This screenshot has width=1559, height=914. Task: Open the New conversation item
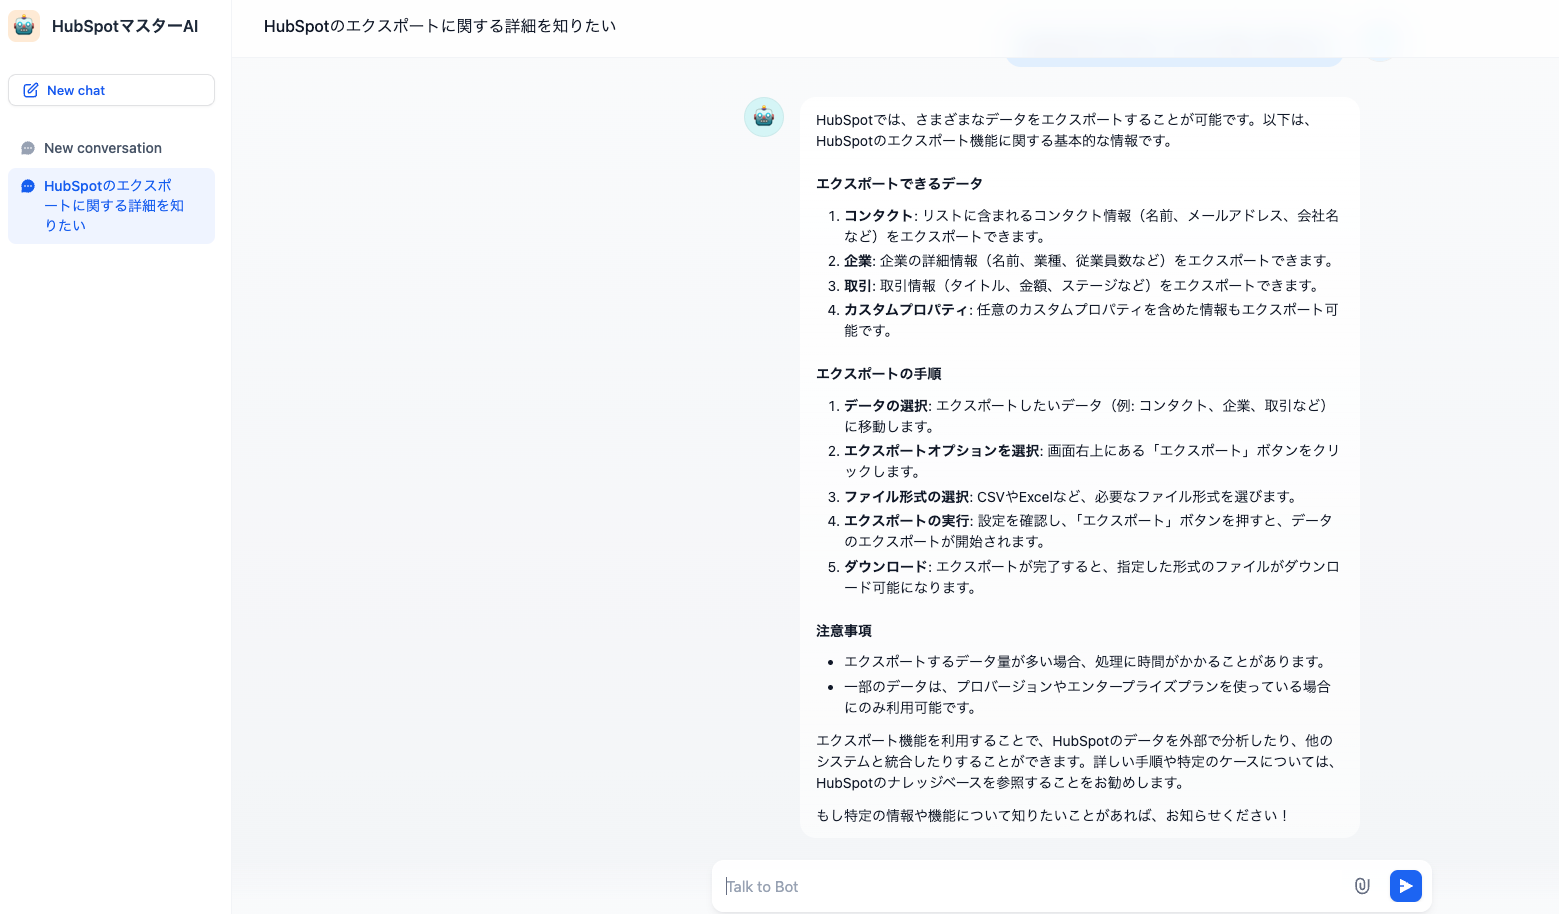coord(111,148)
